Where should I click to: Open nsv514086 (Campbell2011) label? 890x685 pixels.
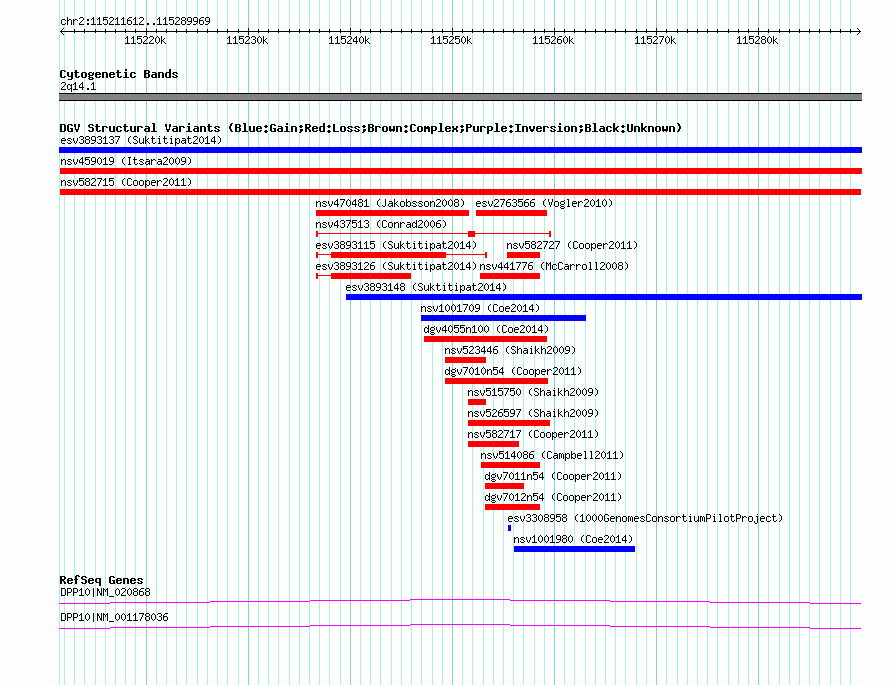552,455
